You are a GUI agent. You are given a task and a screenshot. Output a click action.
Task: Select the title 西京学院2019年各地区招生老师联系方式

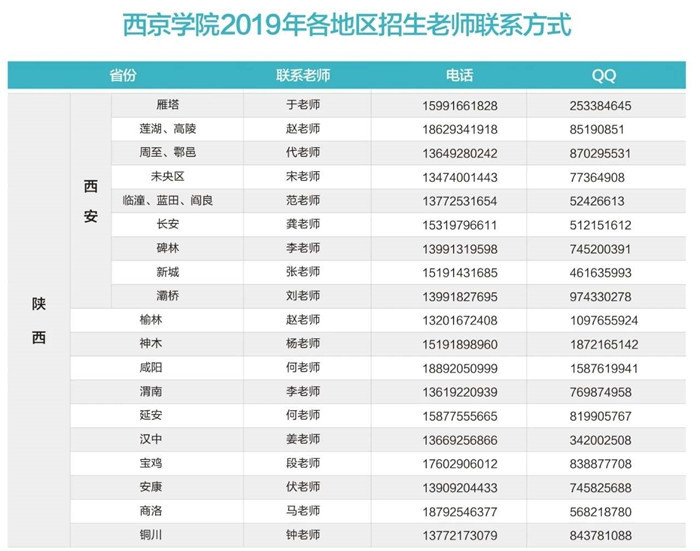348,25
